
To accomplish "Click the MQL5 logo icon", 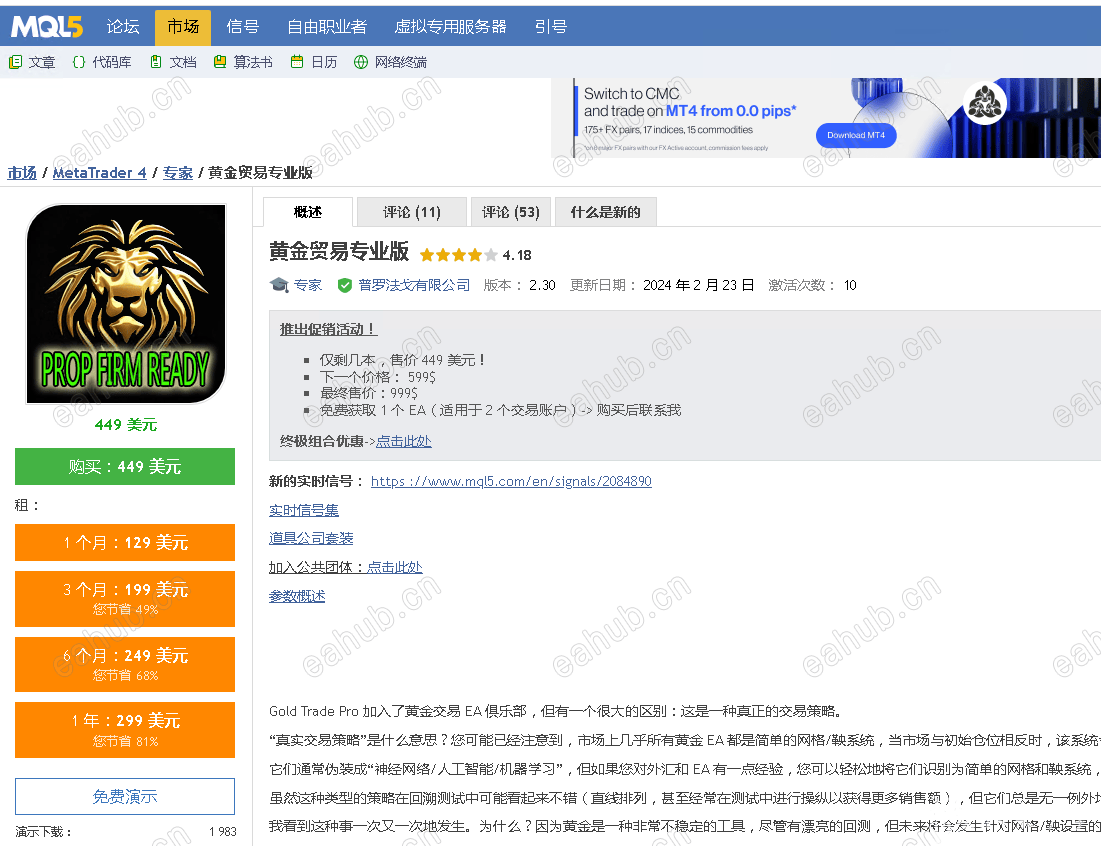I will tap(45, 27).
